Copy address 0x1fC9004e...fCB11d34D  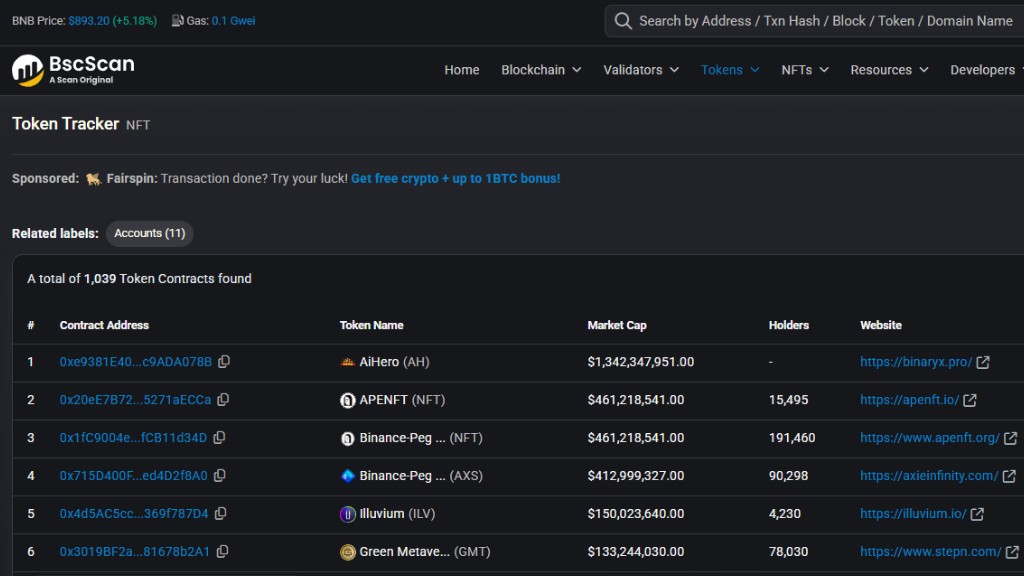[219, 438]
